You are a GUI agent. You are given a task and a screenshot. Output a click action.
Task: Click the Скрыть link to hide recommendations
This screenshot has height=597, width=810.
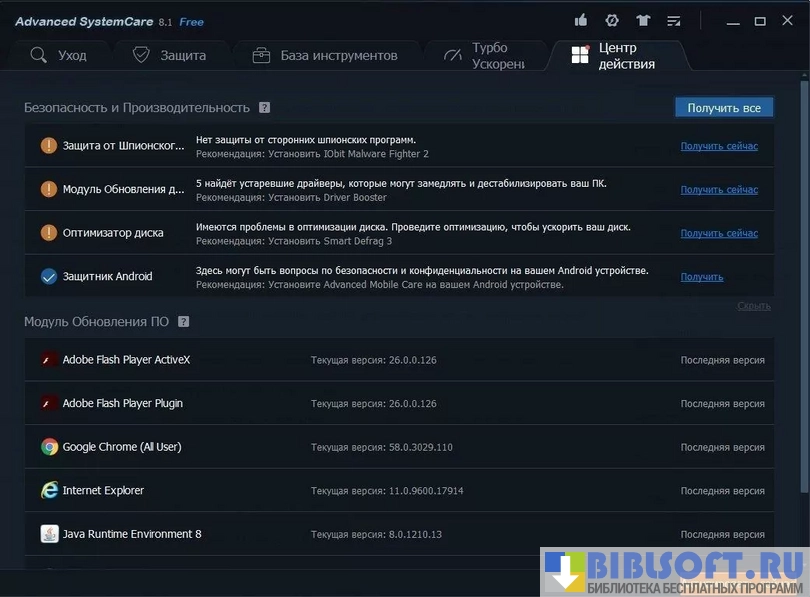point(754,306)
